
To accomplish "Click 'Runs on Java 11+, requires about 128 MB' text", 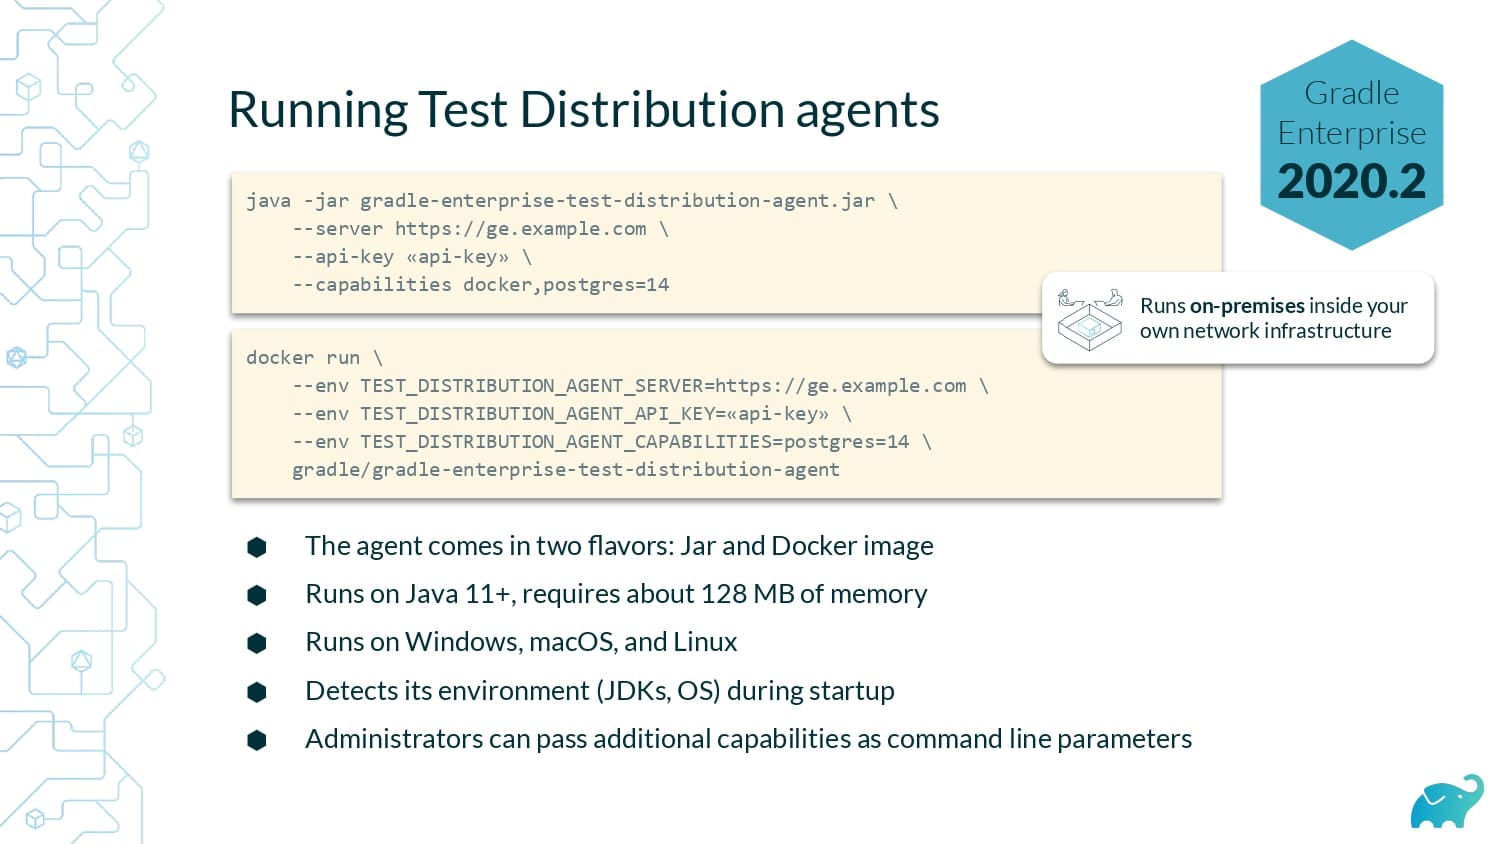I will point(616,594).
